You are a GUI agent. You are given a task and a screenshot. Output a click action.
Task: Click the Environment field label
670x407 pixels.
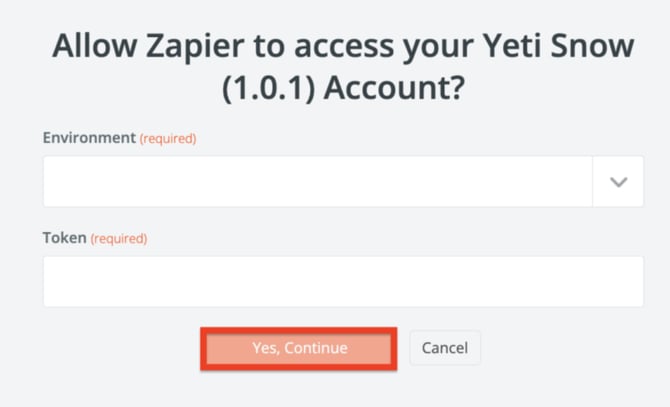coord(88,138)
